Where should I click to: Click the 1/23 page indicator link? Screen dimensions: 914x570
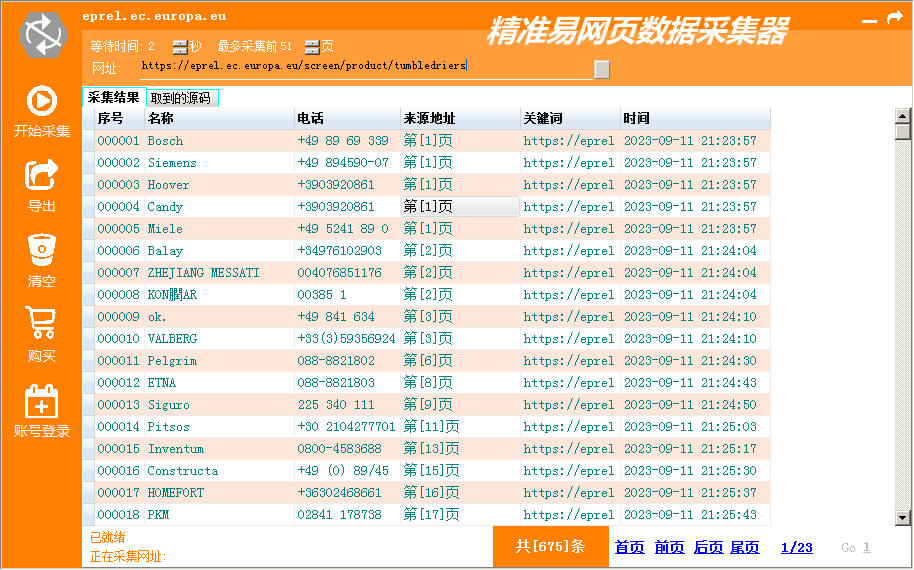click(796, 547)
